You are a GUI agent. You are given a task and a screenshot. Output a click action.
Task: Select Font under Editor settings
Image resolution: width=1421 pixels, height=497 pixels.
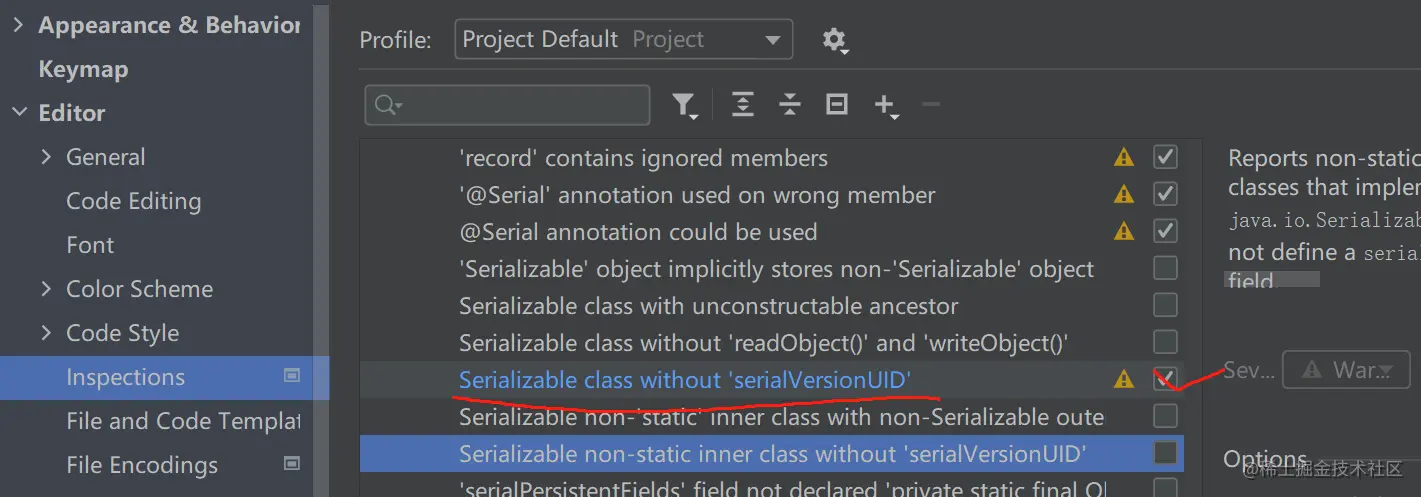point(90,245)
